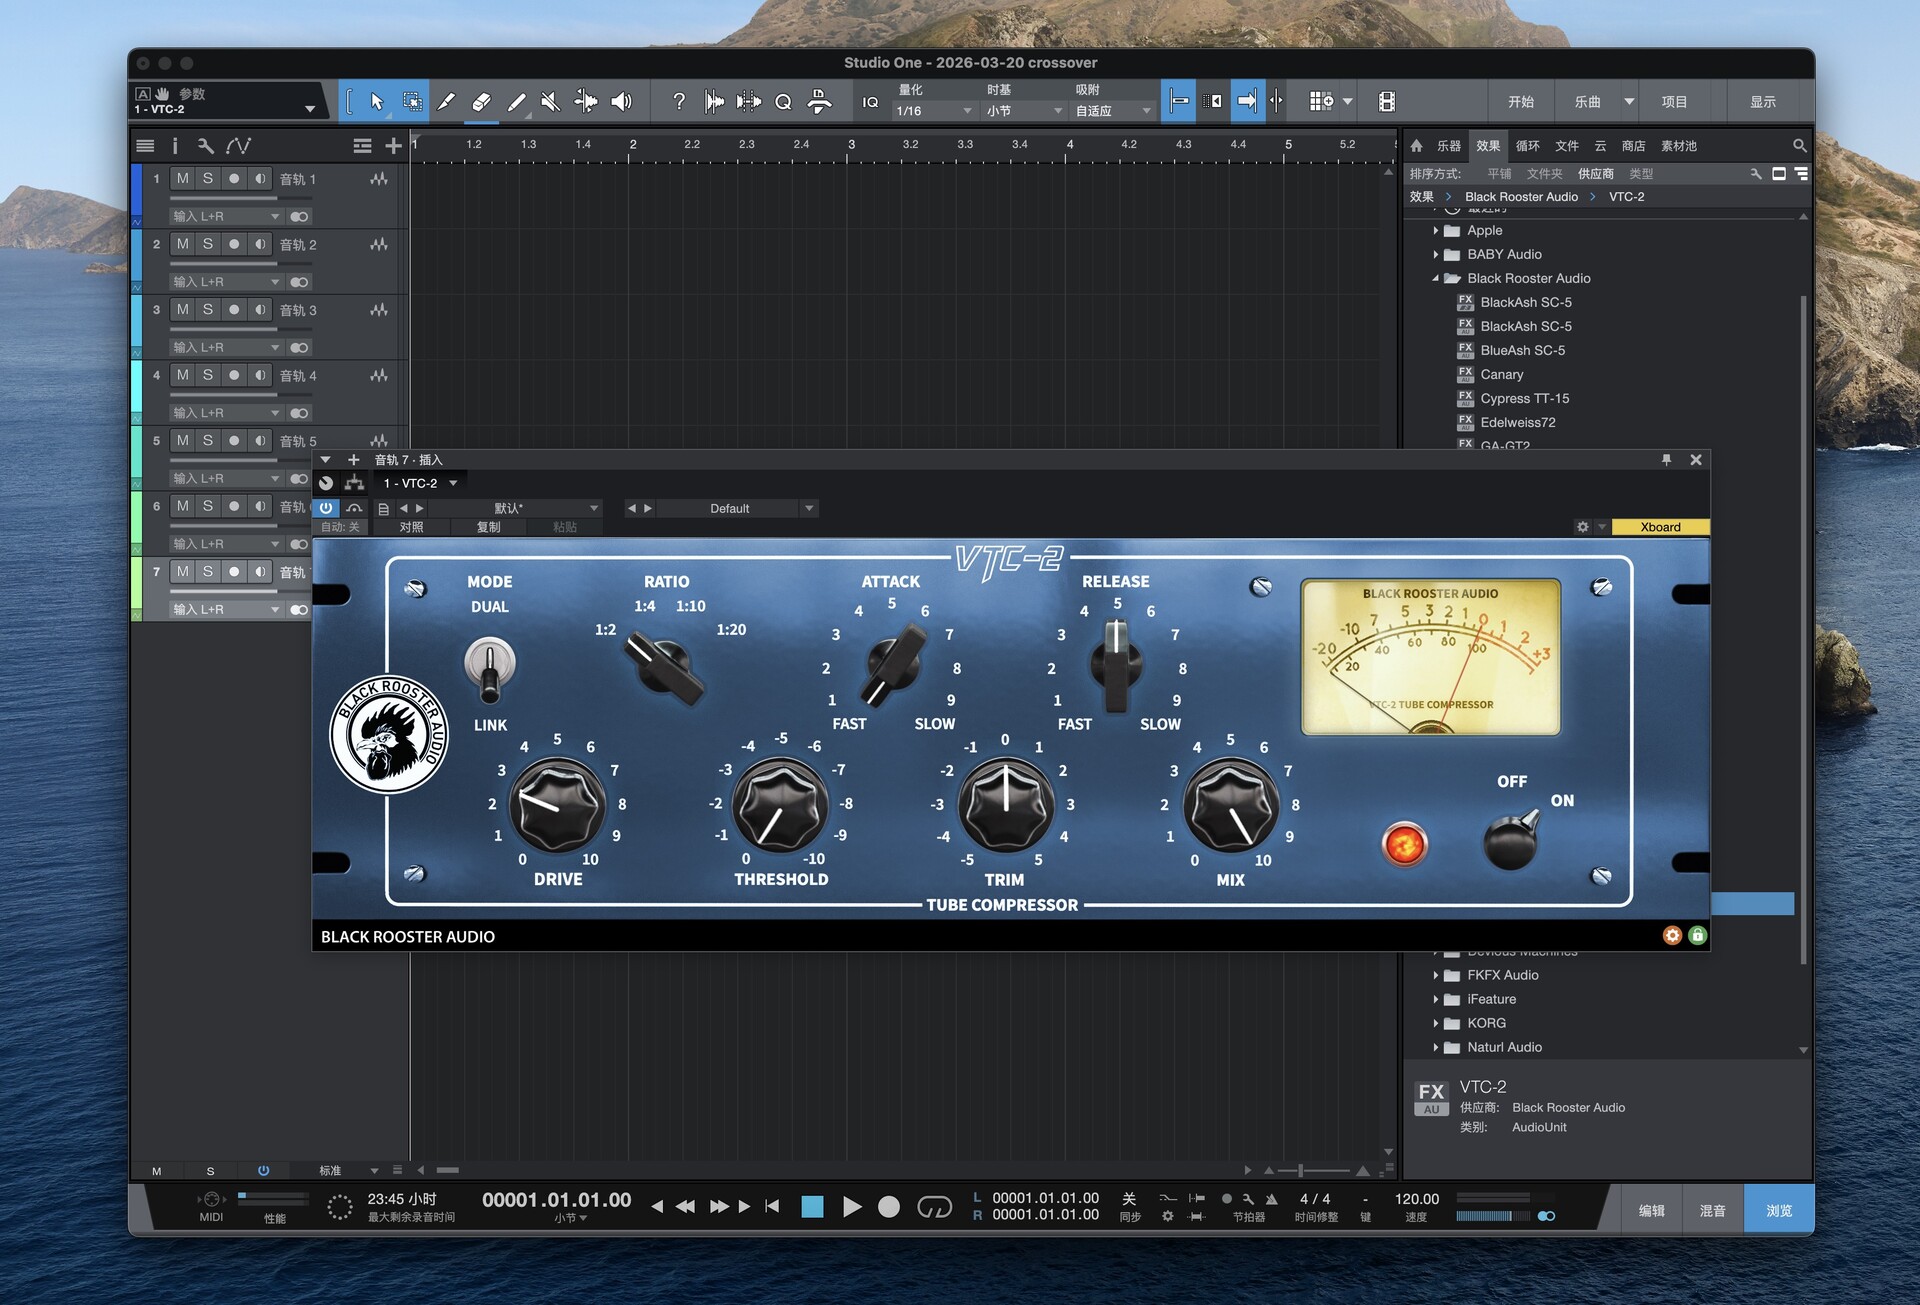1920x1305 pixels.
Task: Toggle the Loop button in transport
Action: click(x=934, y=1207)
